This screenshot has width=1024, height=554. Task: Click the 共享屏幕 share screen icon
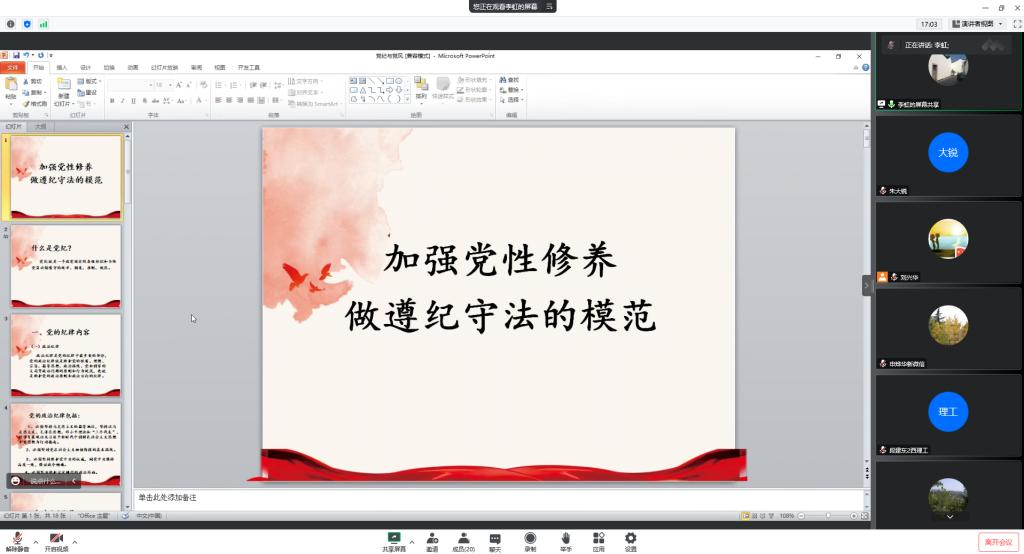(x=393, y=538)
